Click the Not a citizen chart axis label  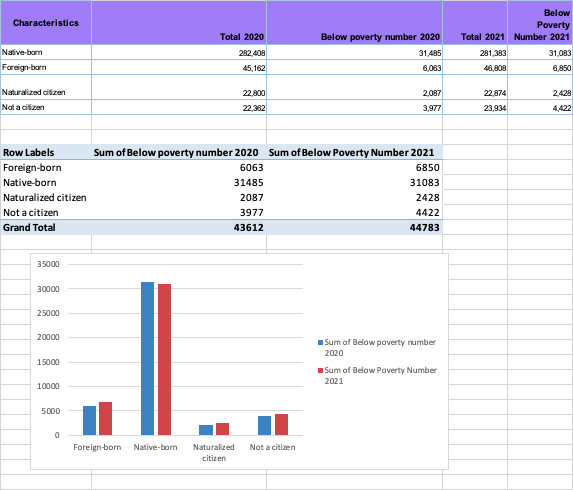[x=272, y=447]
